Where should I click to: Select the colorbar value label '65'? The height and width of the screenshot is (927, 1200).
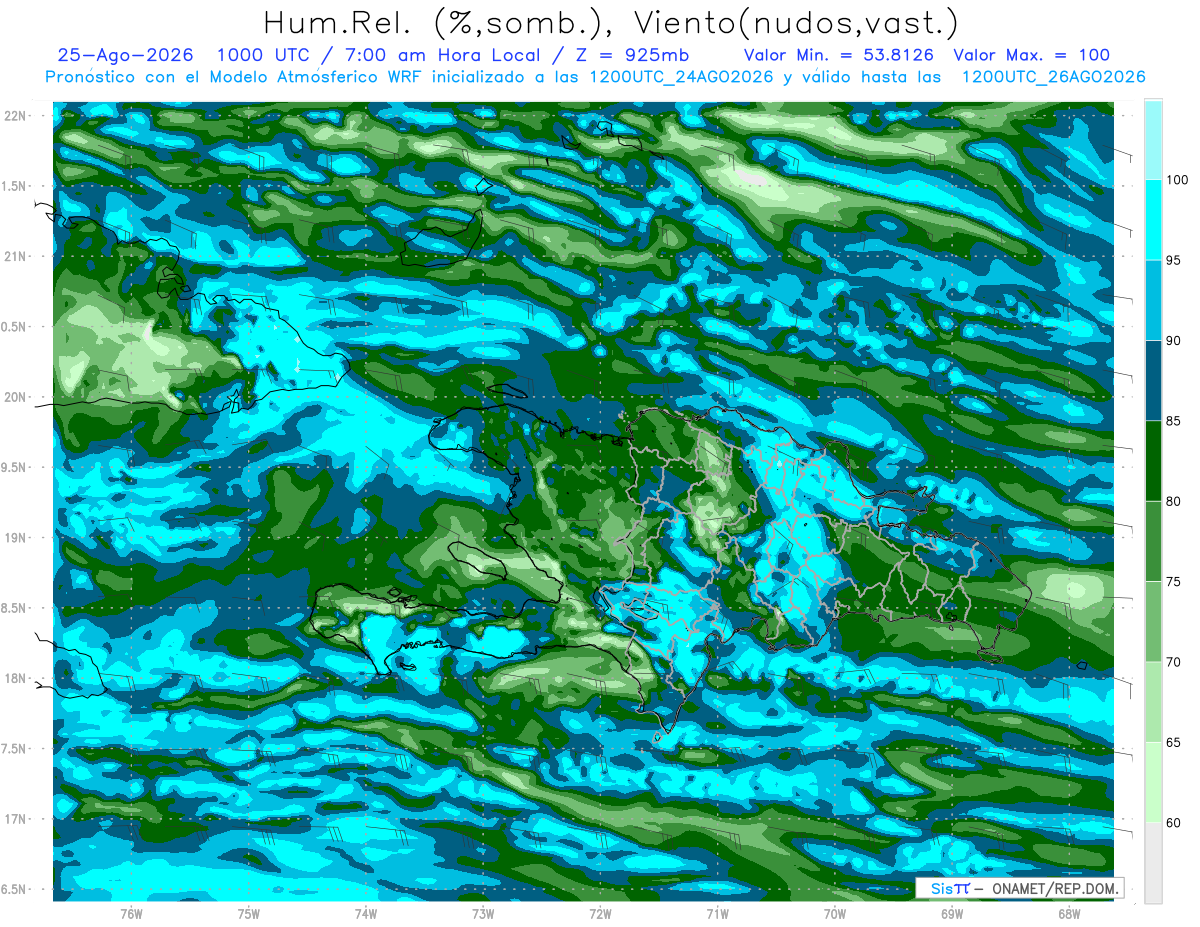pos(1175,742)
